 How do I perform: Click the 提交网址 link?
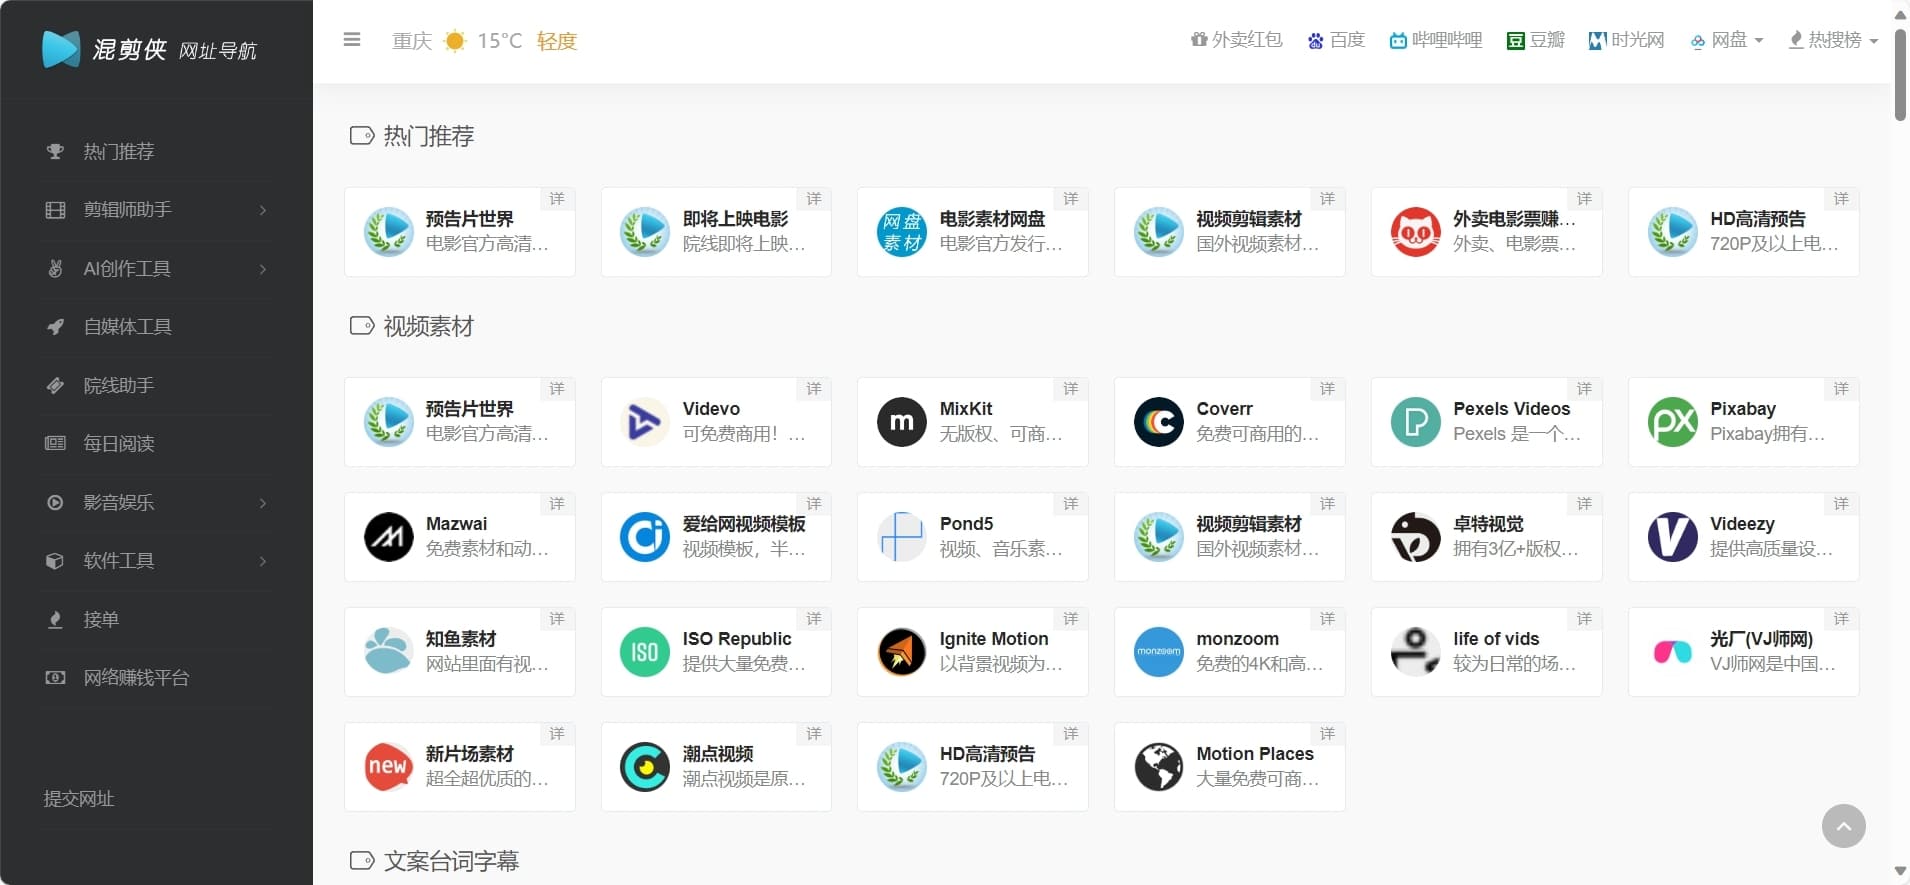(79, 799)
